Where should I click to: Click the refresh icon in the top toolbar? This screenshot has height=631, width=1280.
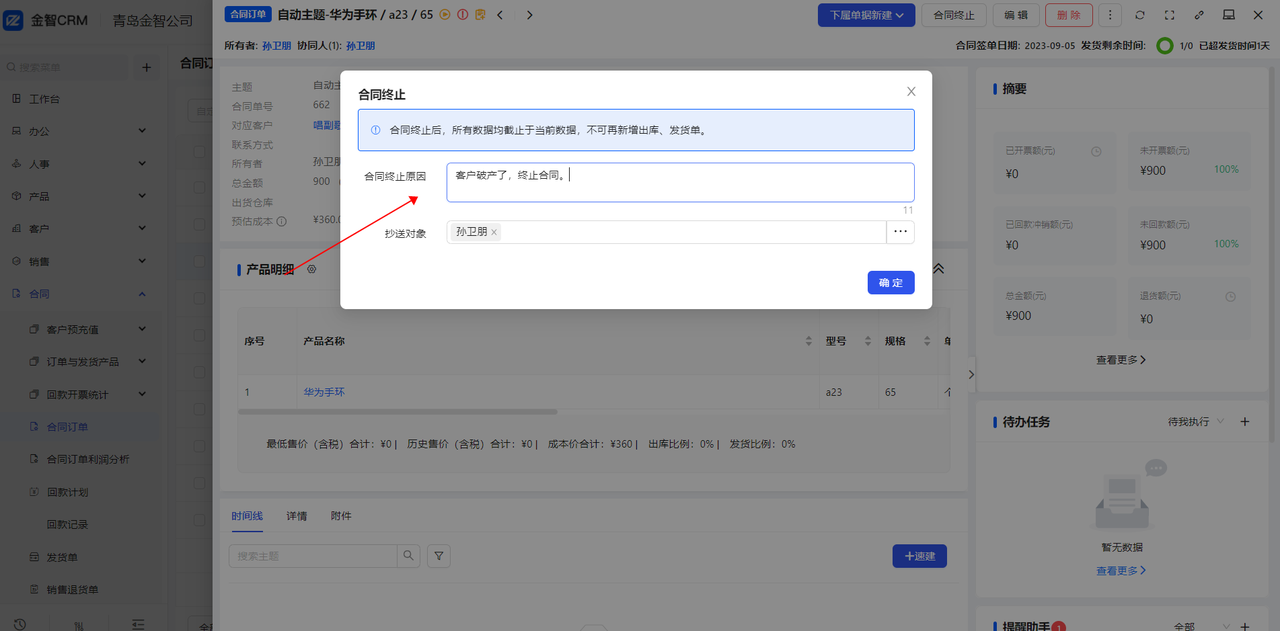(x=1140, y=15)
